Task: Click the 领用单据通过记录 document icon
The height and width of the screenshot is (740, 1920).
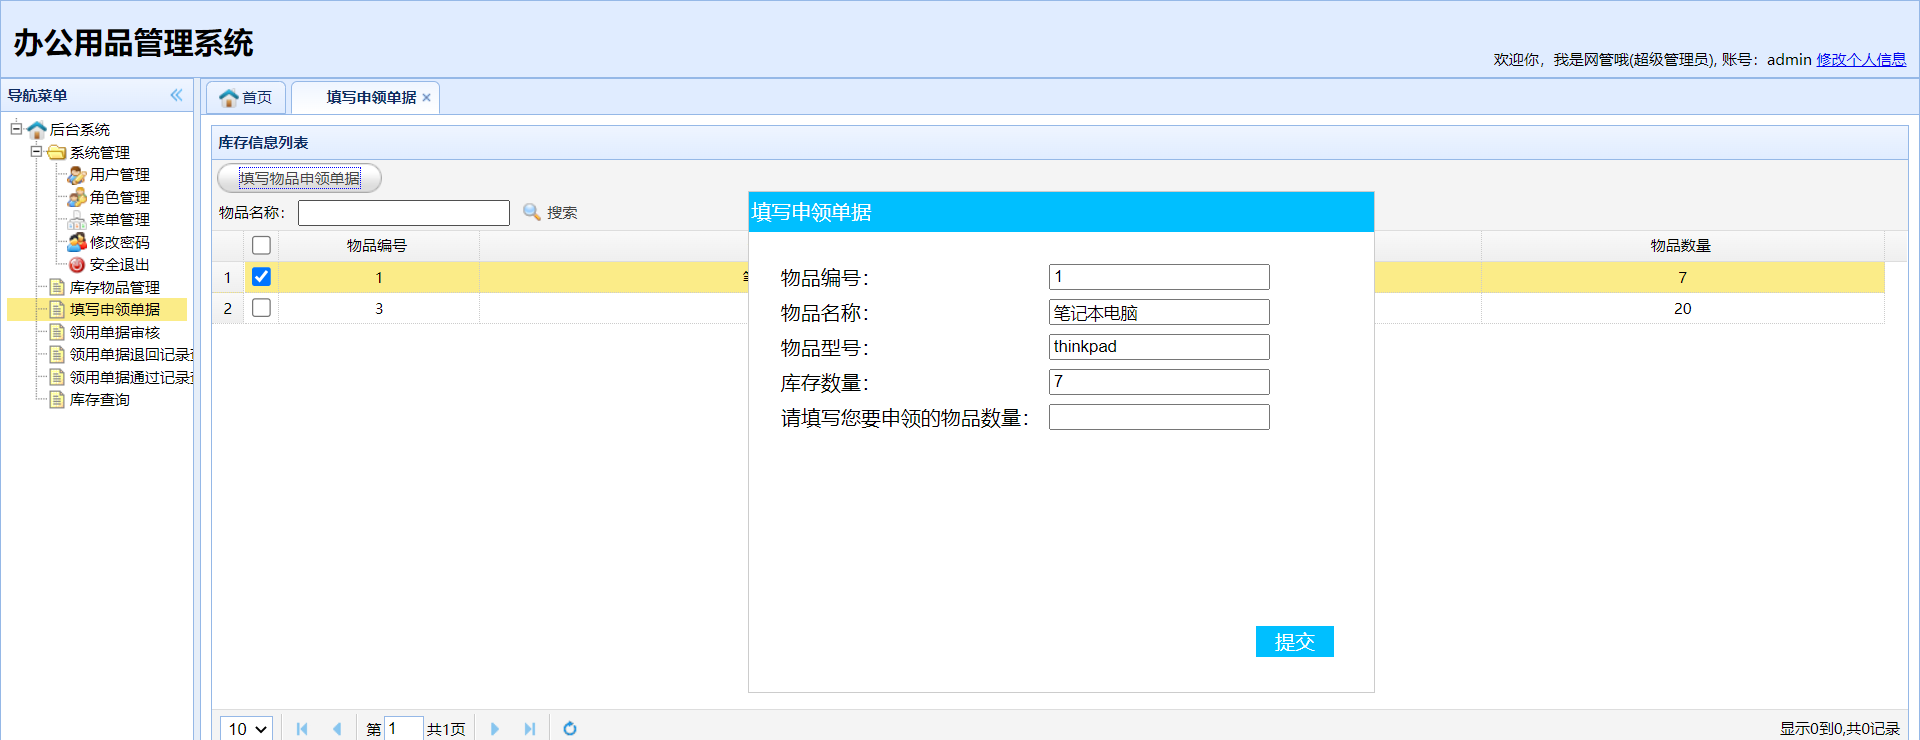Action: point(57,377)
